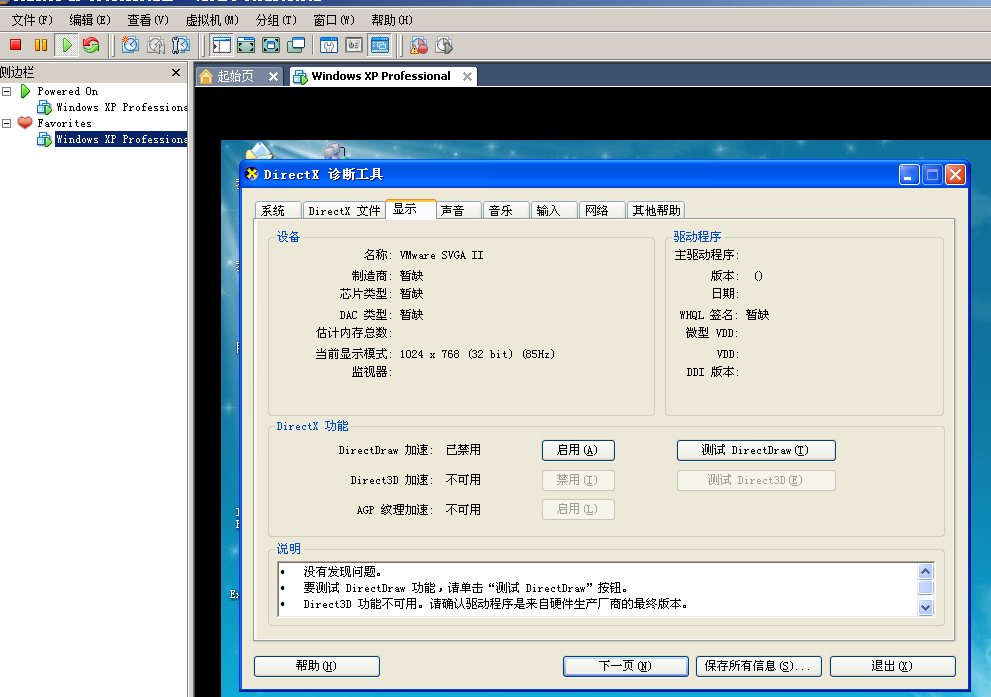This screenshot has height=697, width=991.
Task: Click the revert to snapshot icon
Action: pyautogui.click(x=155, y=45)
